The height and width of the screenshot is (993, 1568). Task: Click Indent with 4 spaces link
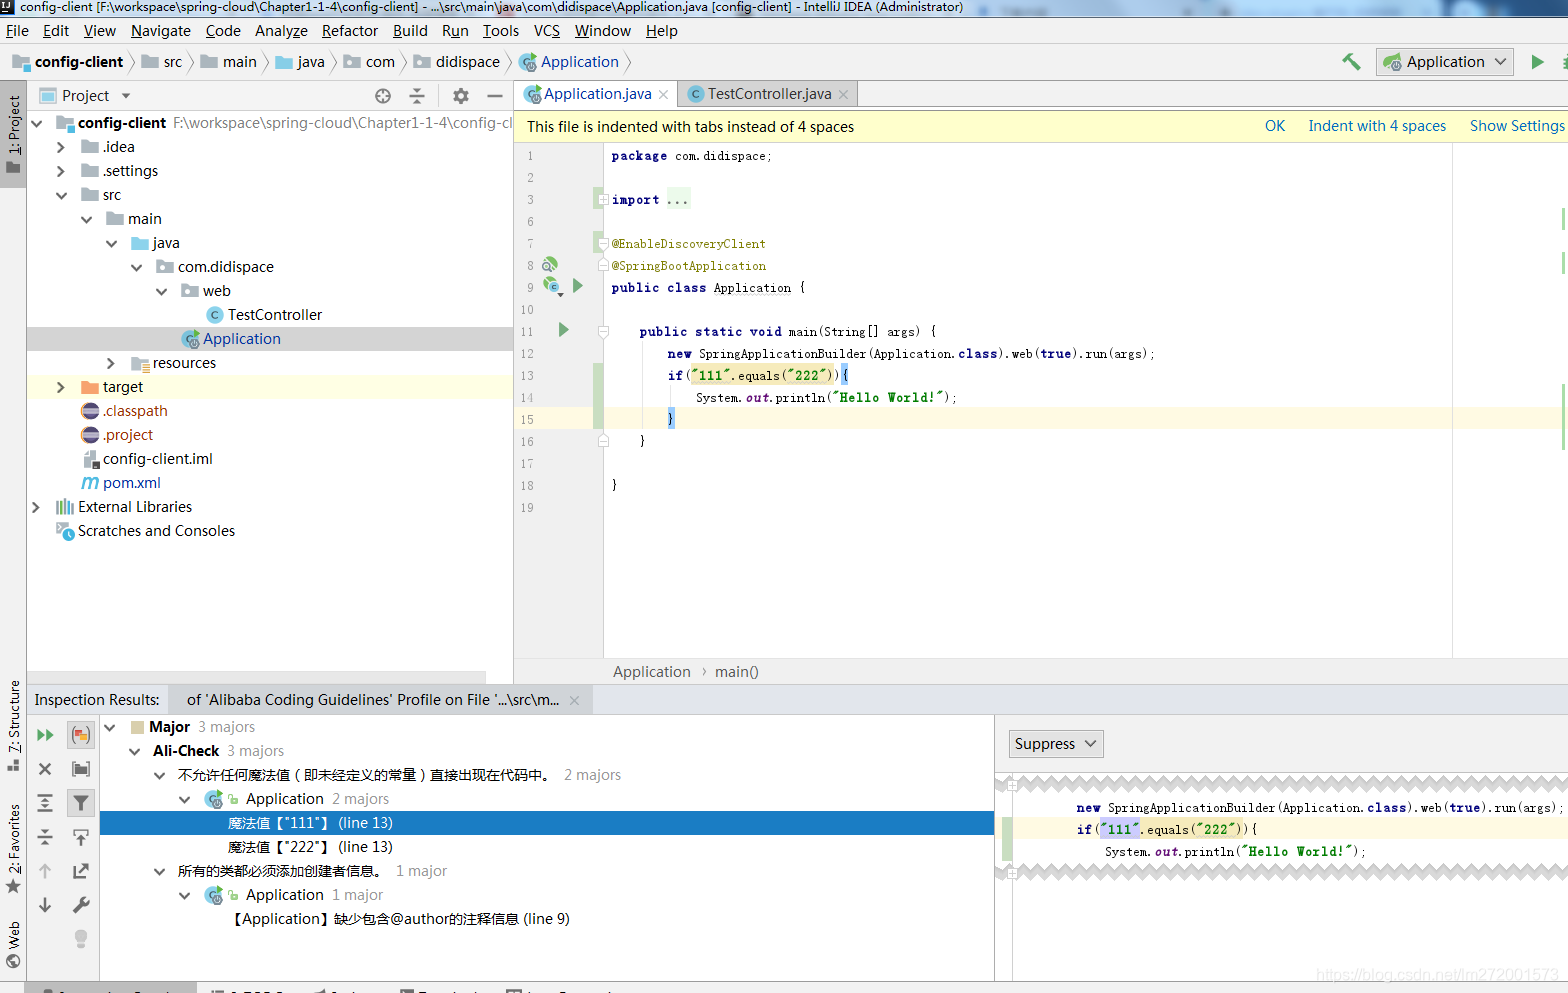[x=1377, y=126]
